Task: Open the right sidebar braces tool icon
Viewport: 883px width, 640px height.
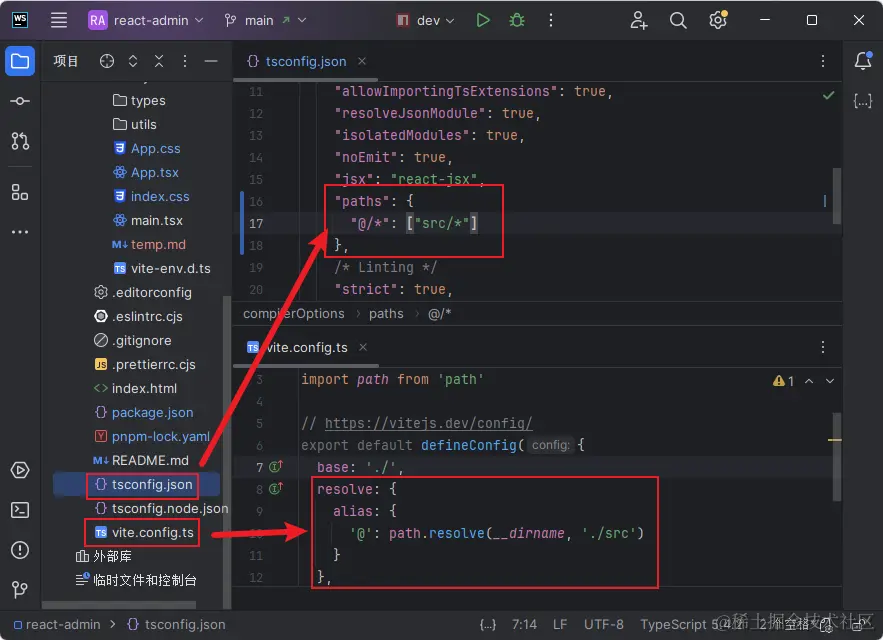Action: pos(863,101)
